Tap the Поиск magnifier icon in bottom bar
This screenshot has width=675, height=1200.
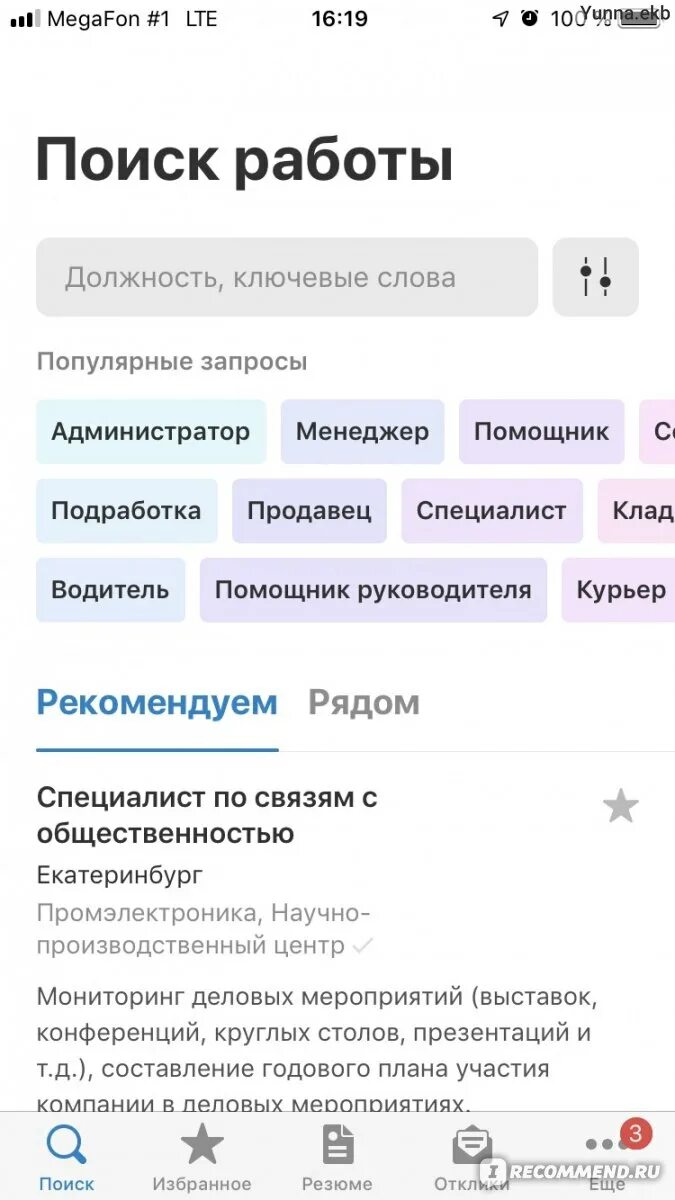tap(67, 1145)
